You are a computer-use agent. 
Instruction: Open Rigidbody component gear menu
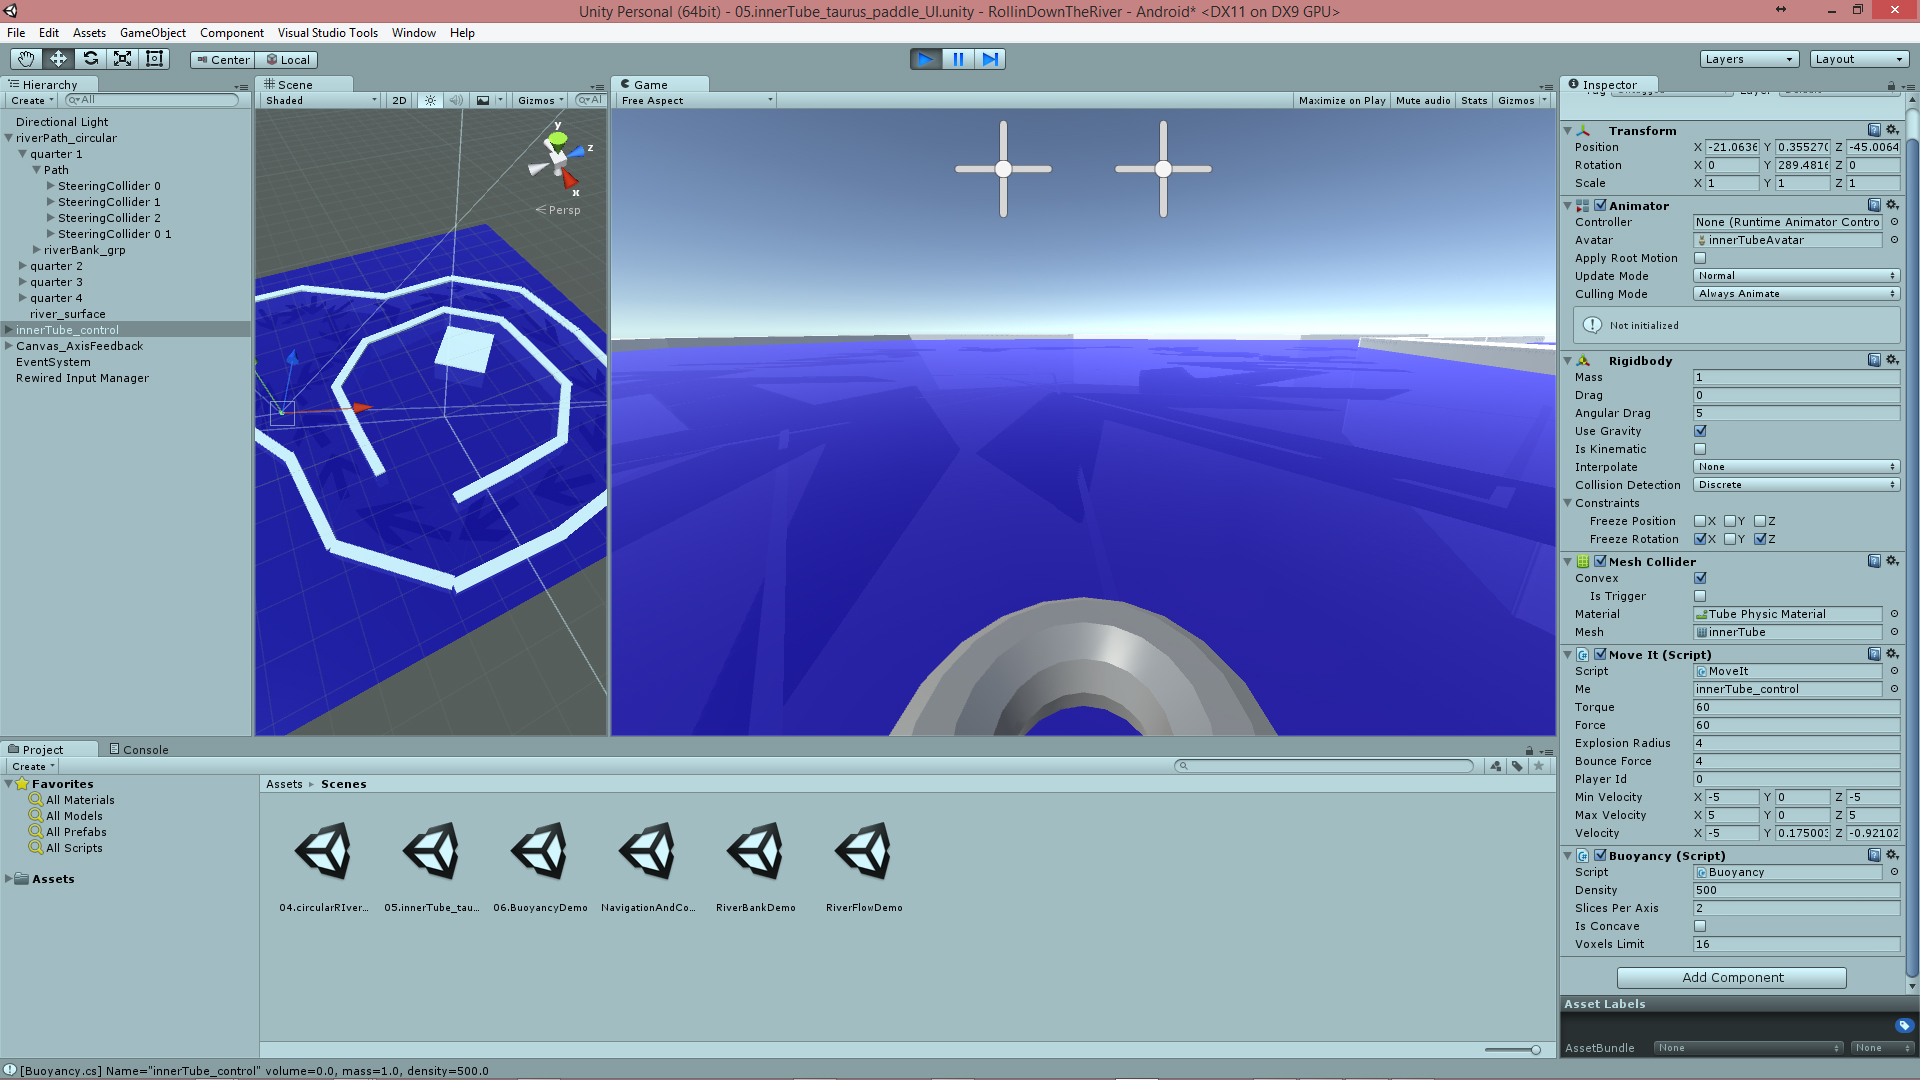coord(1892,360)
